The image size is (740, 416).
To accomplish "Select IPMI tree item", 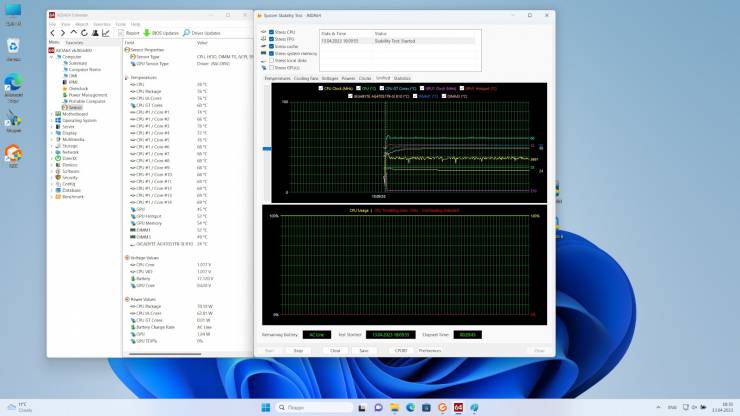I will click(73, 82).
